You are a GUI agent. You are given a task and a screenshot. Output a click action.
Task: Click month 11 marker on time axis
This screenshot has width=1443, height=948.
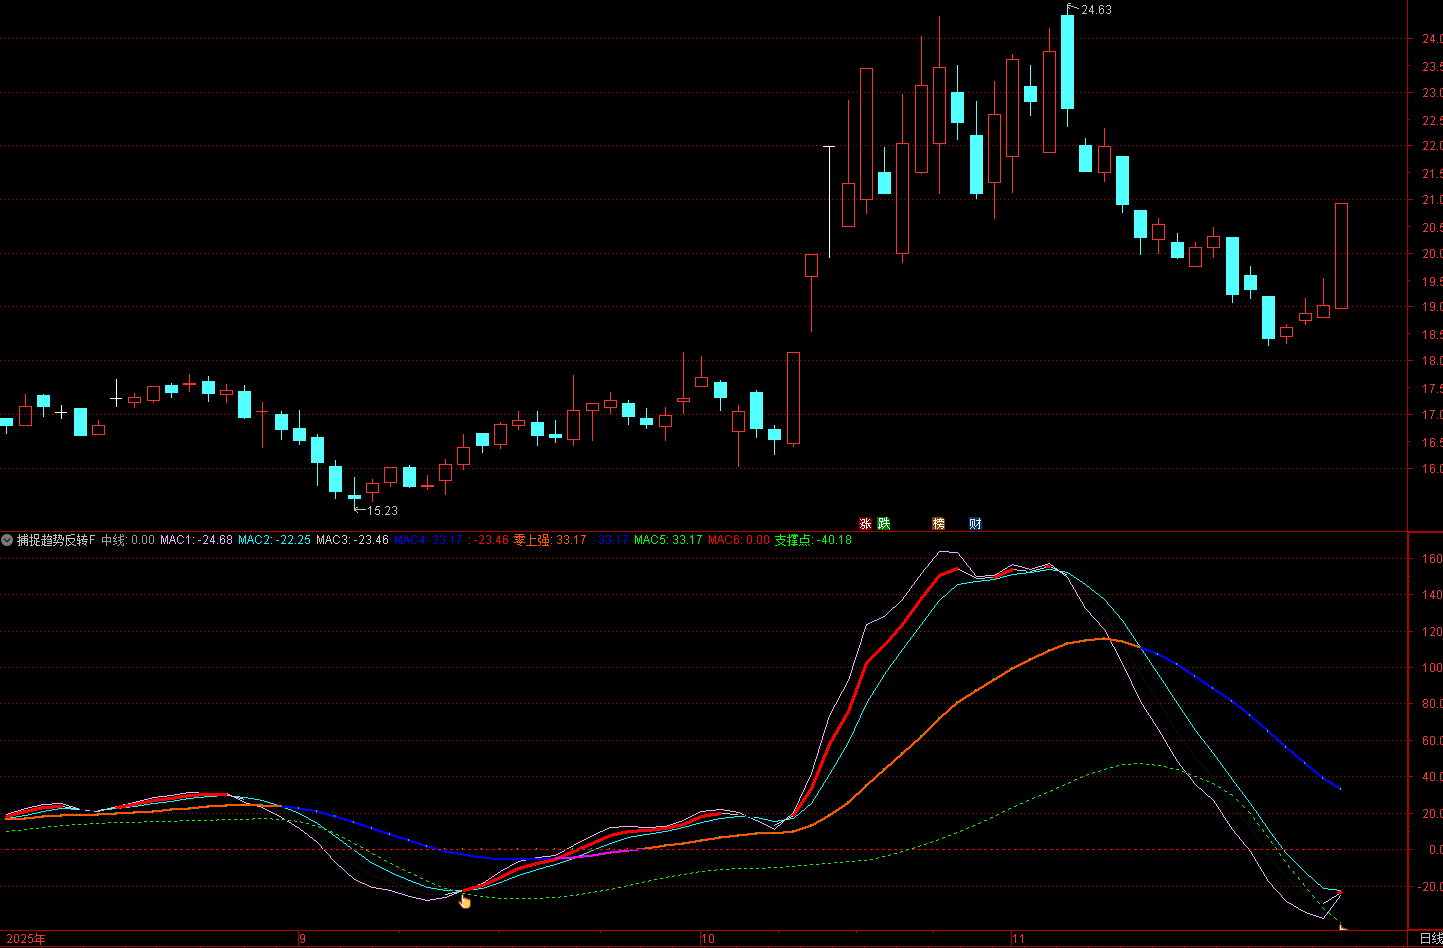tap(1018, 939)
